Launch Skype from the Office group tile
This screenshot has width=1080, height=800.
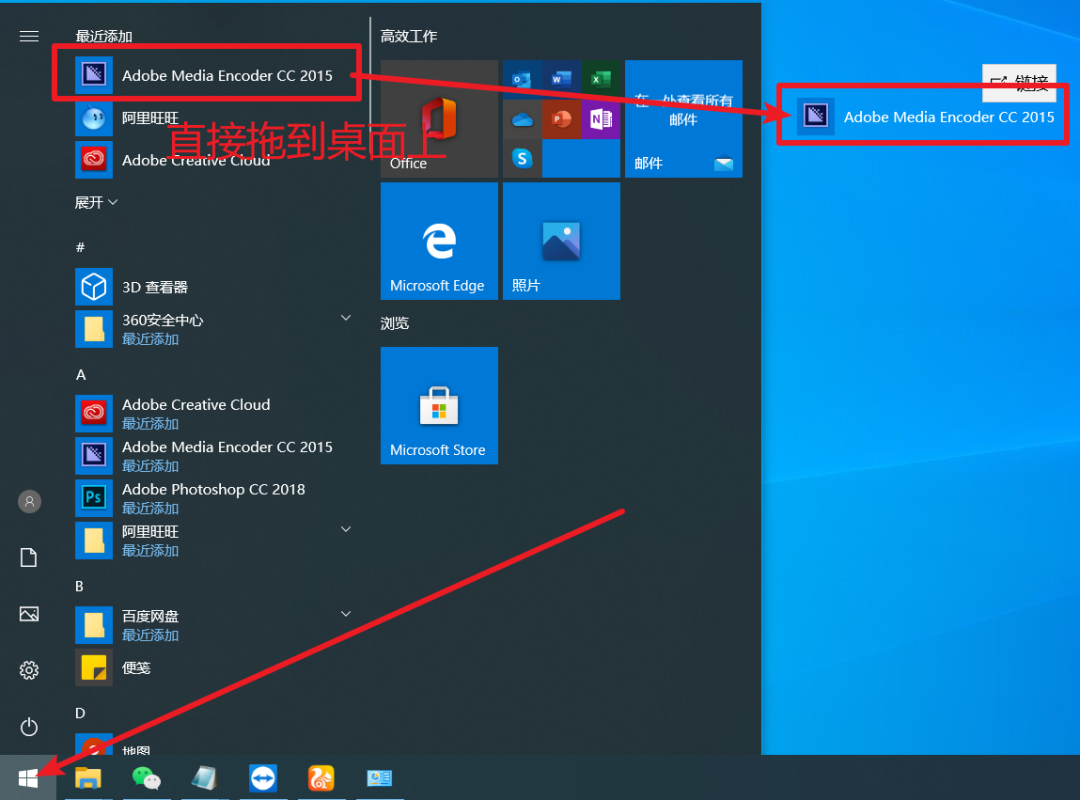pos(522,158)
